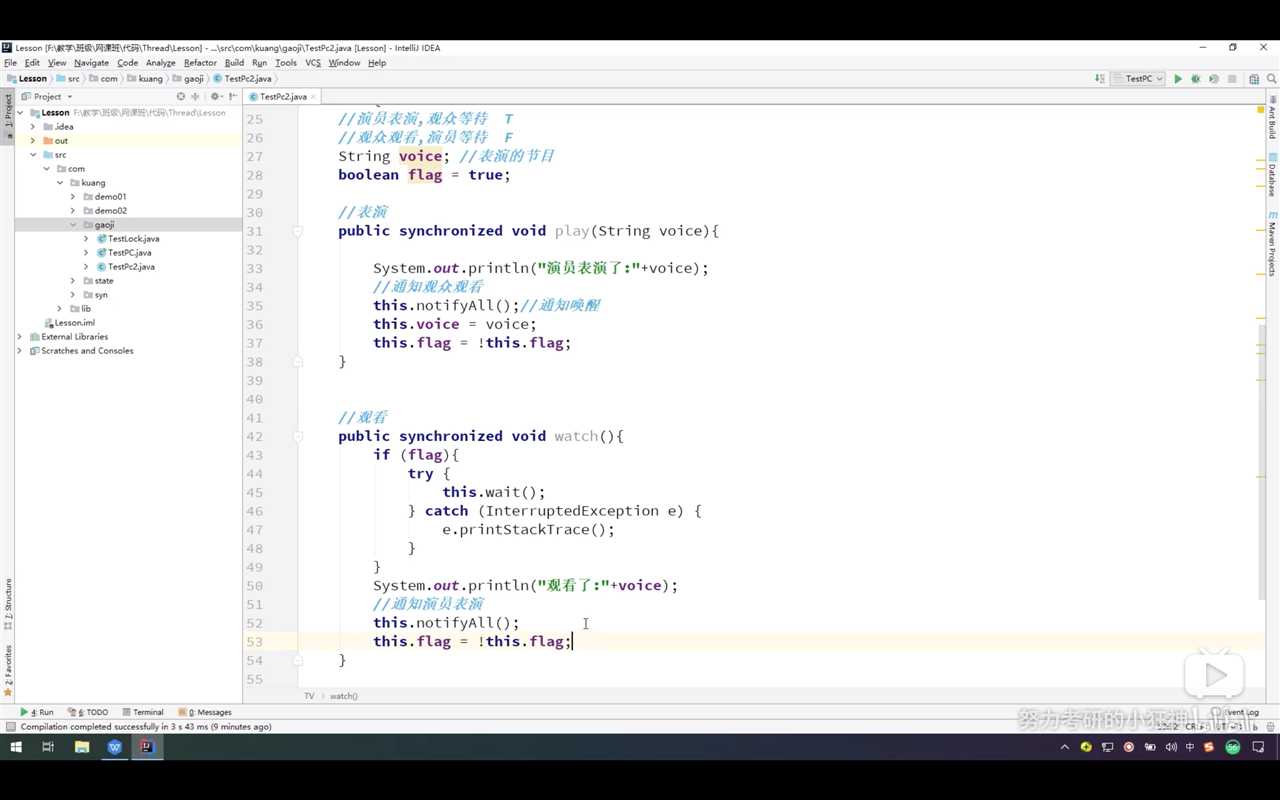The height and width of the screenshot is (800, 1280).
Task: Expand the out folder
Action: click(x=33, y=141)
